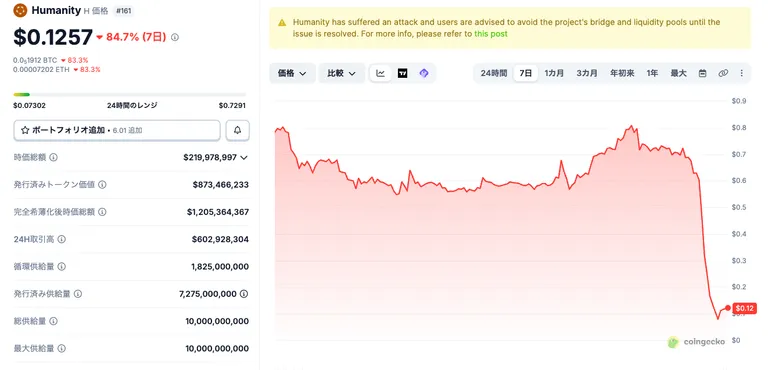Viewport: 768px width, 370px height.
Task: Switch to the line chart view icon
Action: (381, 74)
